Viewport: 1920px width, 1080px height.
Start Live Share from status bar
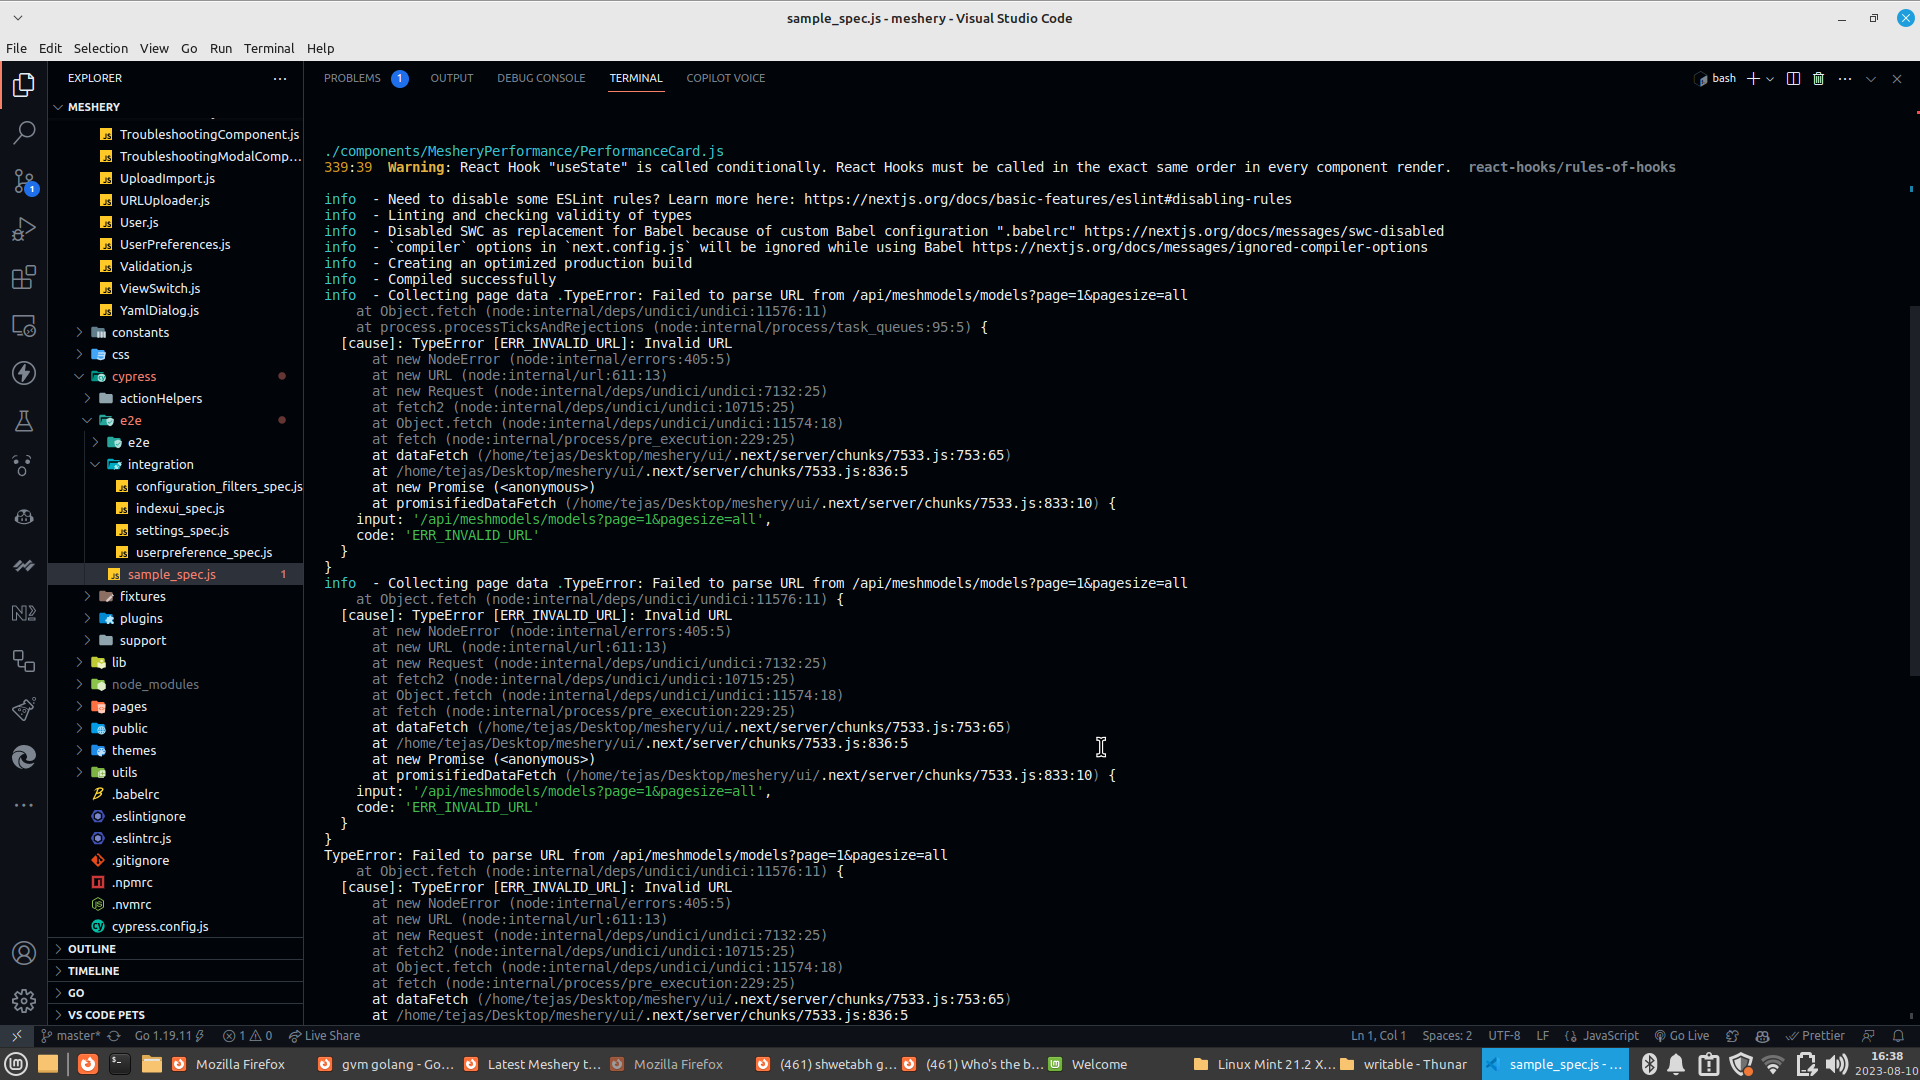324,1036
